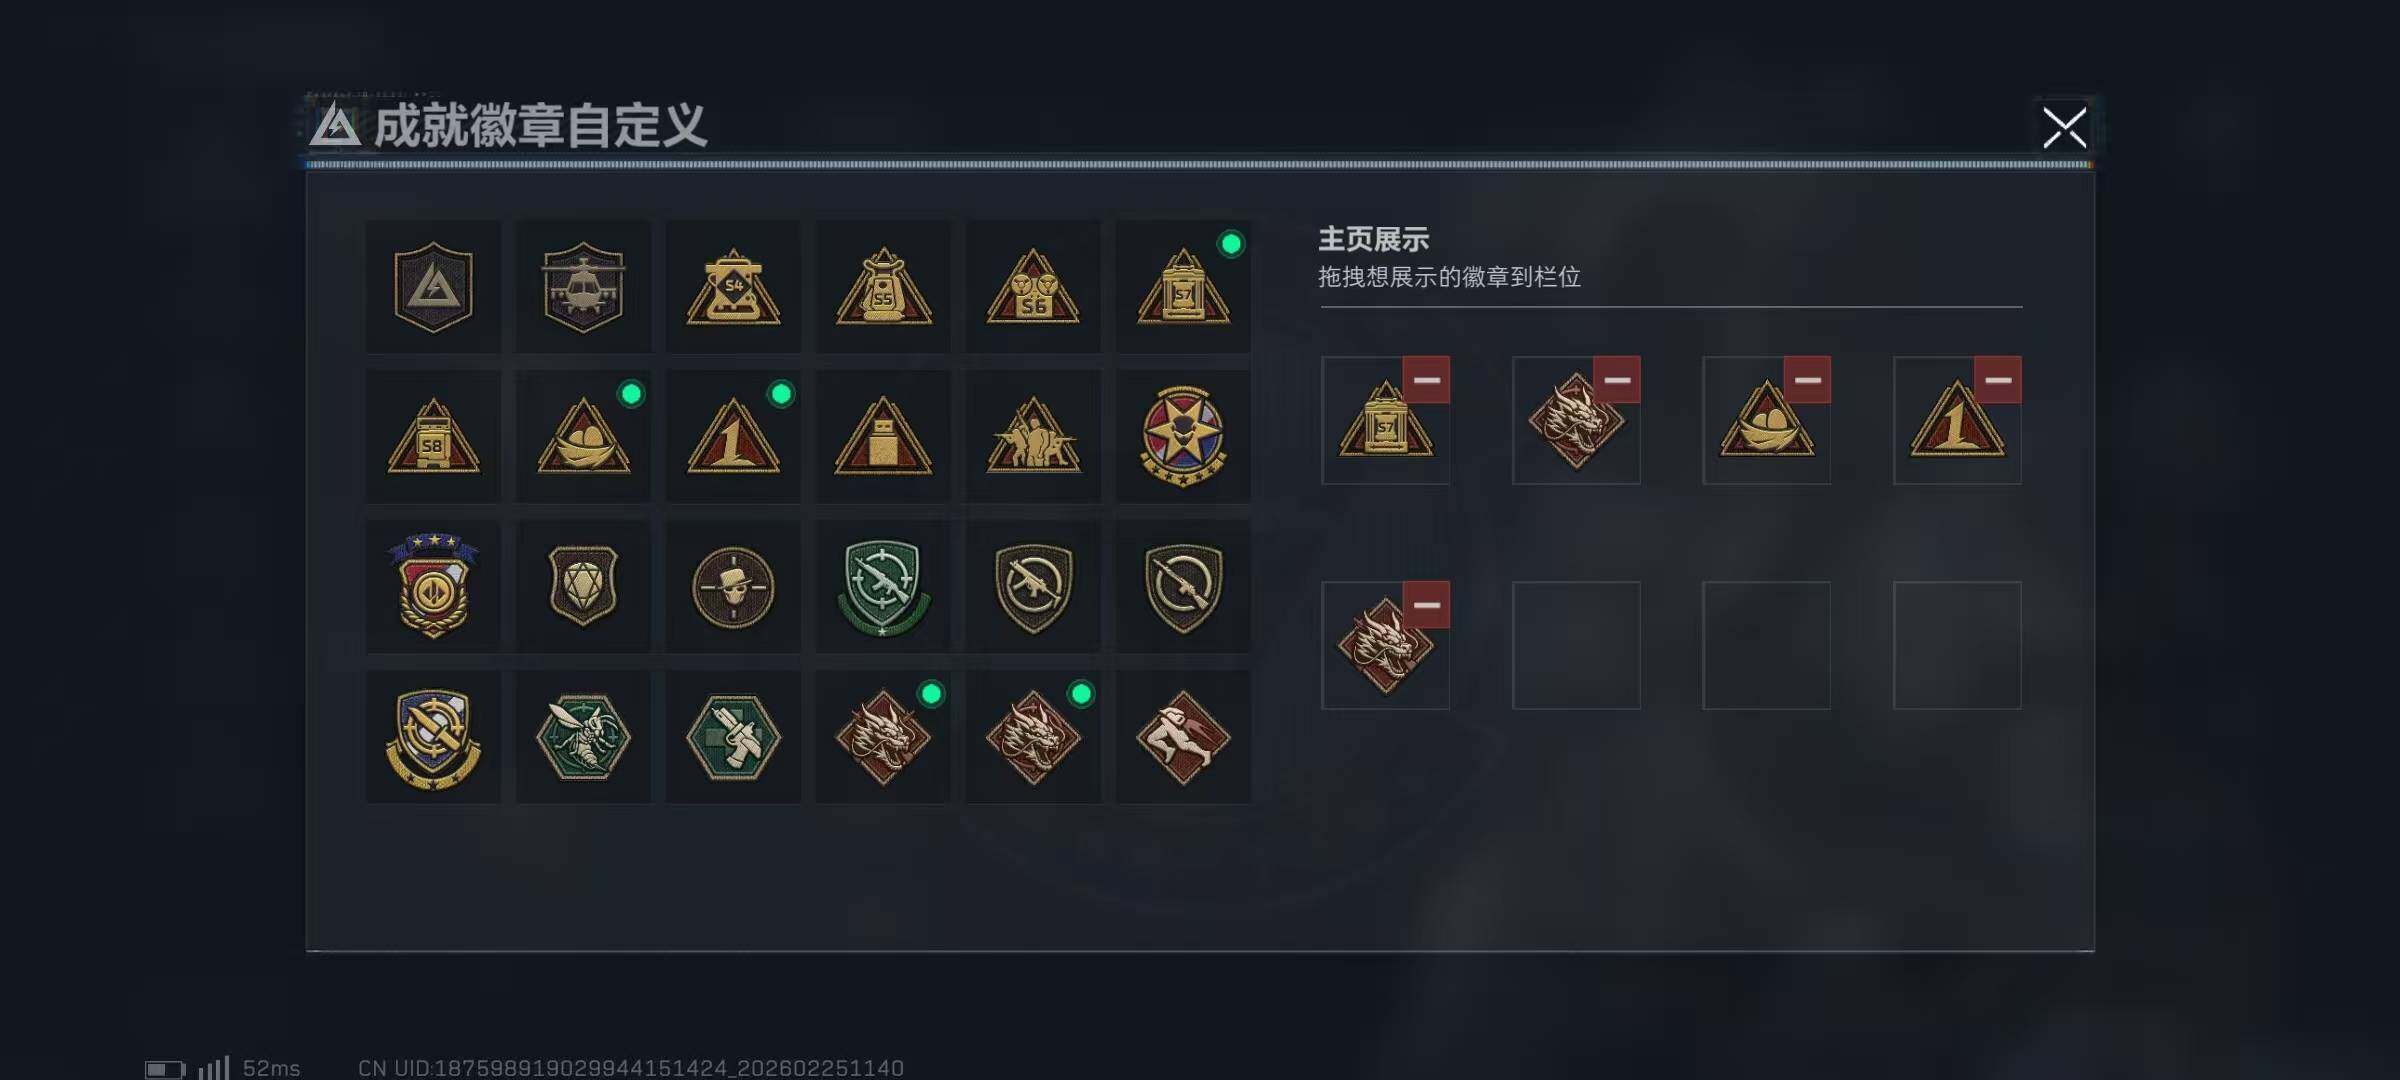2400x1080 pixels.
Task: Pick the gem shield badge
Action: [x=583, y=587]
